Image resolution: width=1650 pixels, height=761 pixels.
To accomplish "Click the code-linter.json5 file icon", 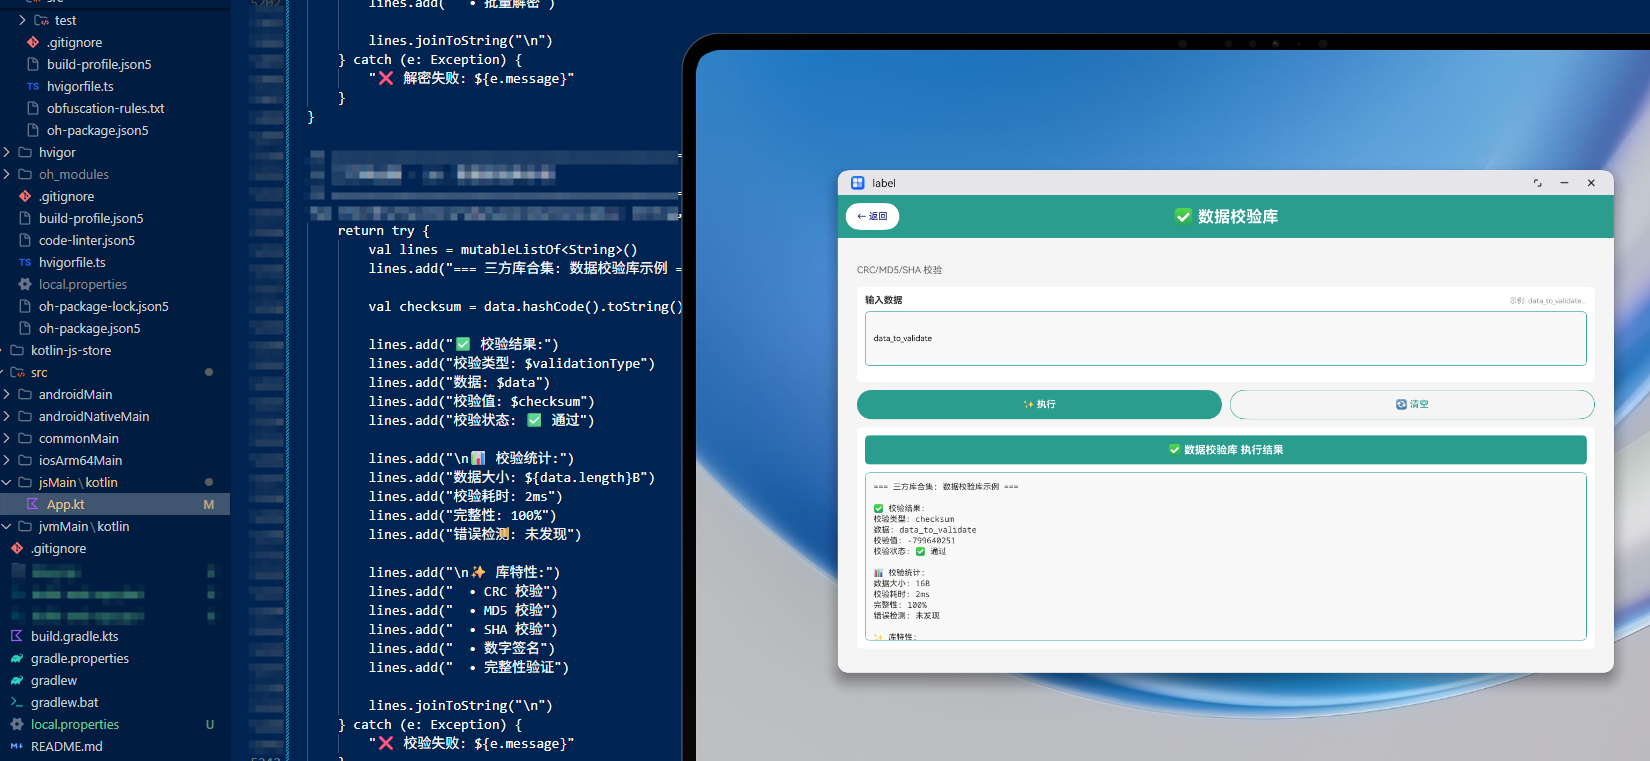I will pyautogui.click(x=25, y=240).
